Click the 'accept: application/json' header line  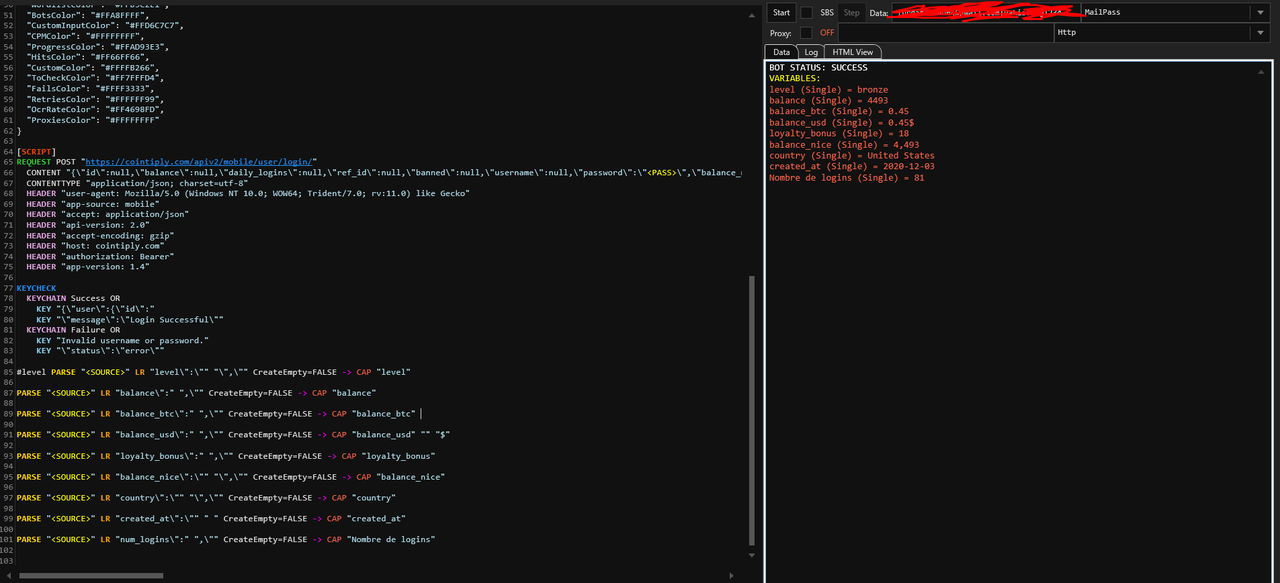(107, 214)
